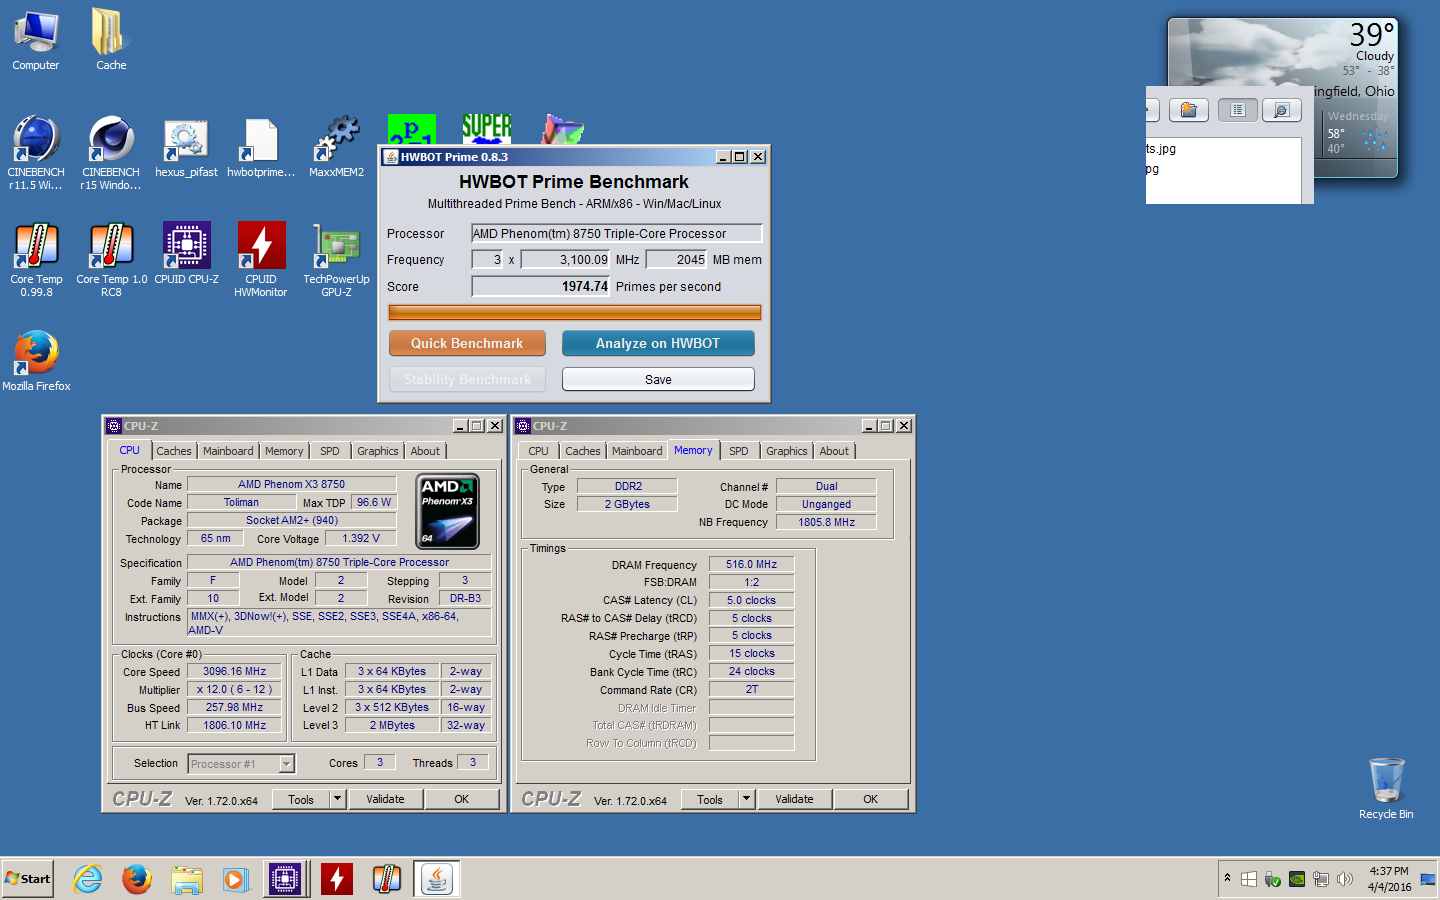1440x900 pixels.
Task: Click the orange benchmark progress bar
Action: coord(575,312)
